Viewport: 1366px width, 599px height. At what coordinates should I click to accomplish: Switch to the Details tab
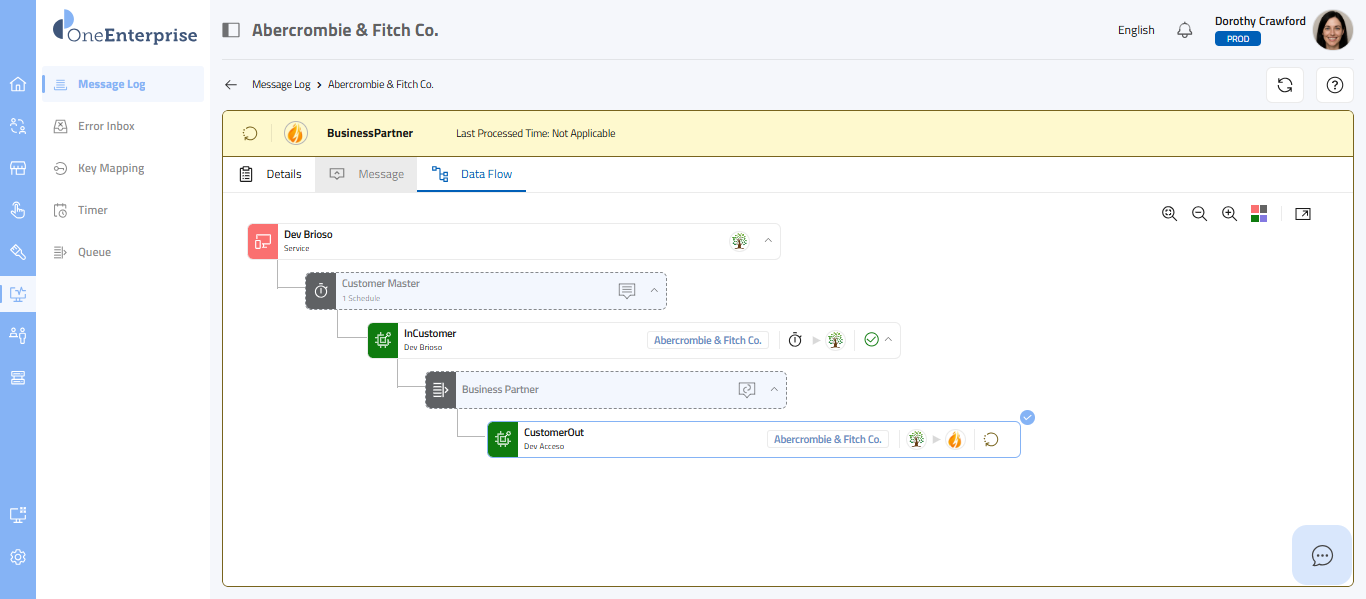coord(271,174)
